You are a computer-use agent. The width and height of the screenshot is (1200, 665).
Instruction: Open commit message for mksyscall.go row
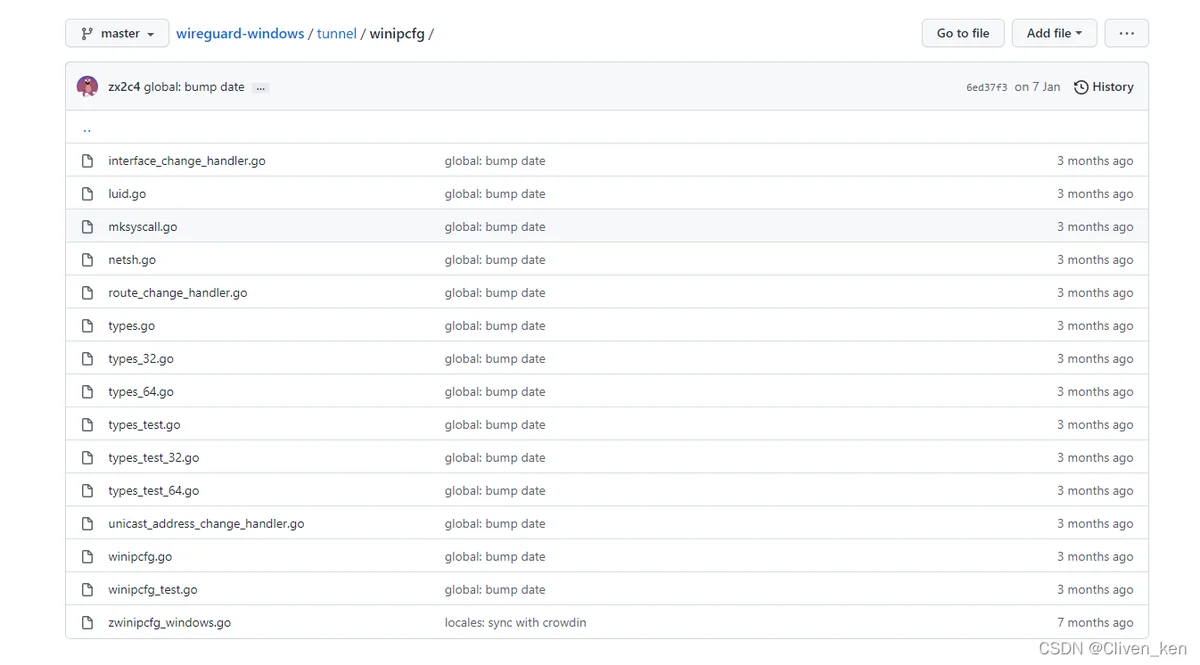[495, 227]
